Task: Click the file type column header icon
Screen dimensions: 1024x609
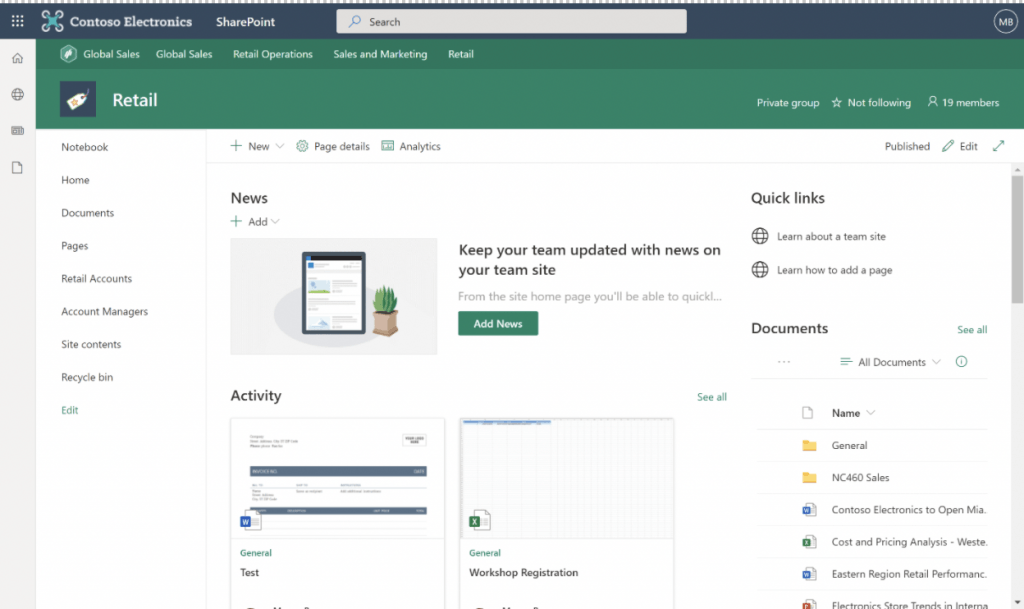Action: [x=808, y=413]
